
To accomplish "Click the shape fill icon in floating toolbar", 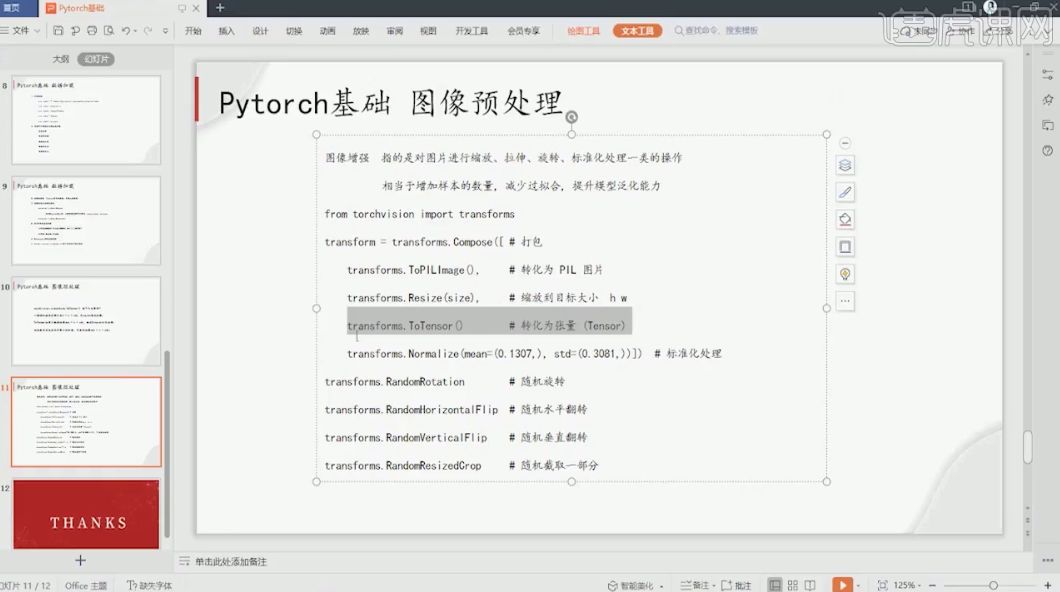I will [x=845, y=220].
